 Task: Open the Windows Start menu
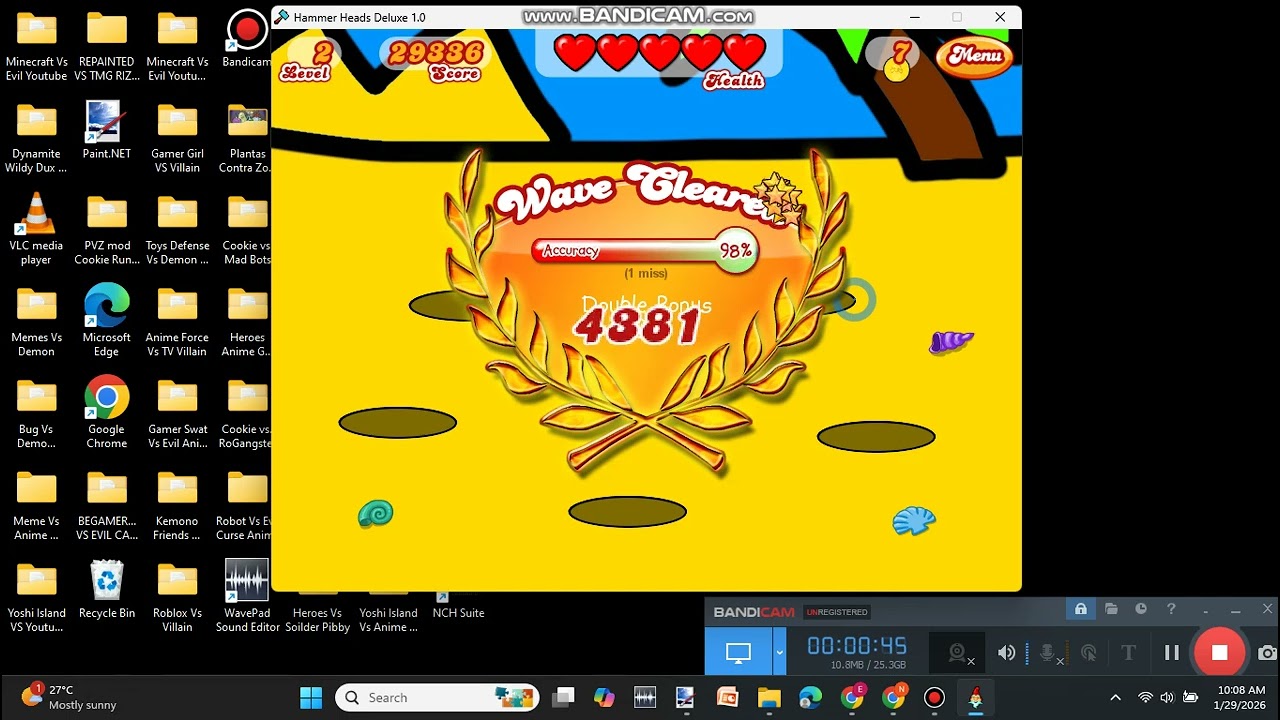coord(311,697)
